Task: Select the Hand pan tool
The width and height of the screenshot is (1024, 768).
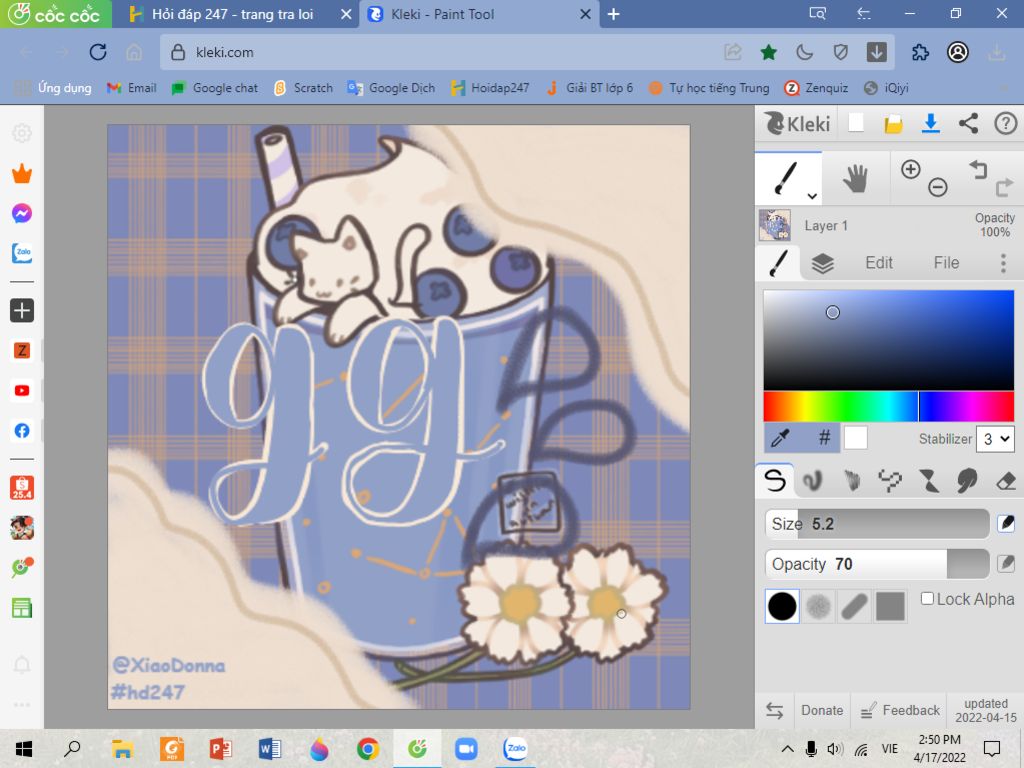Action: pyautogui.click(x=855, y=178)
